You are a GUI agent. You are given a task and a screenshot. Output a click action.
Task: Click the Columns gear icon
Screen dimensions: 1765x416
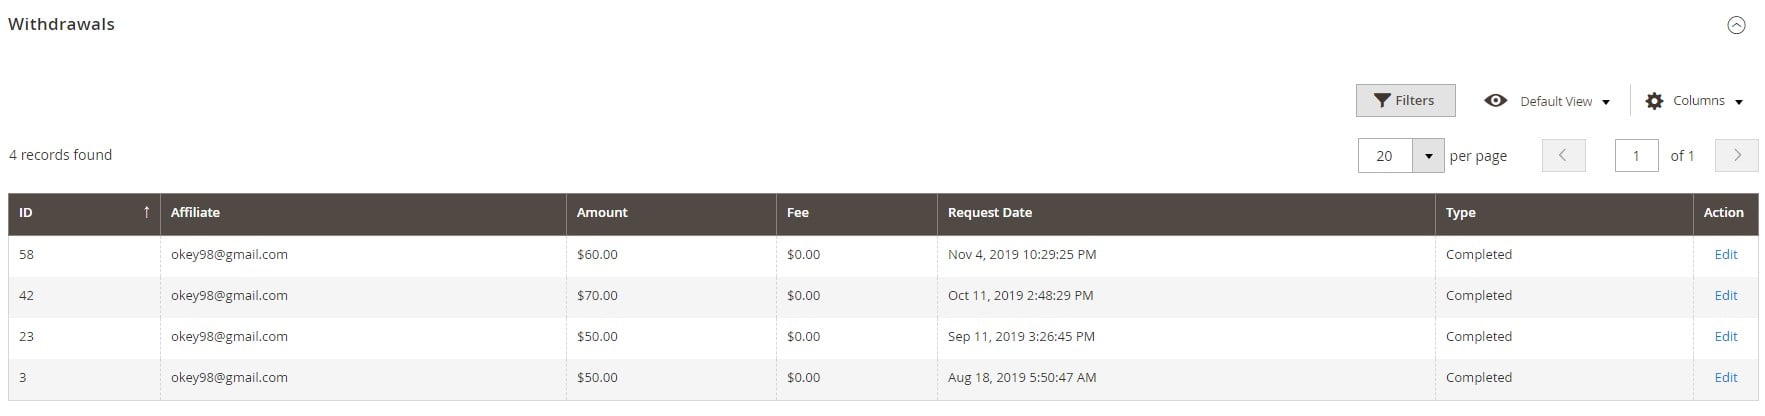point(1654,101)
